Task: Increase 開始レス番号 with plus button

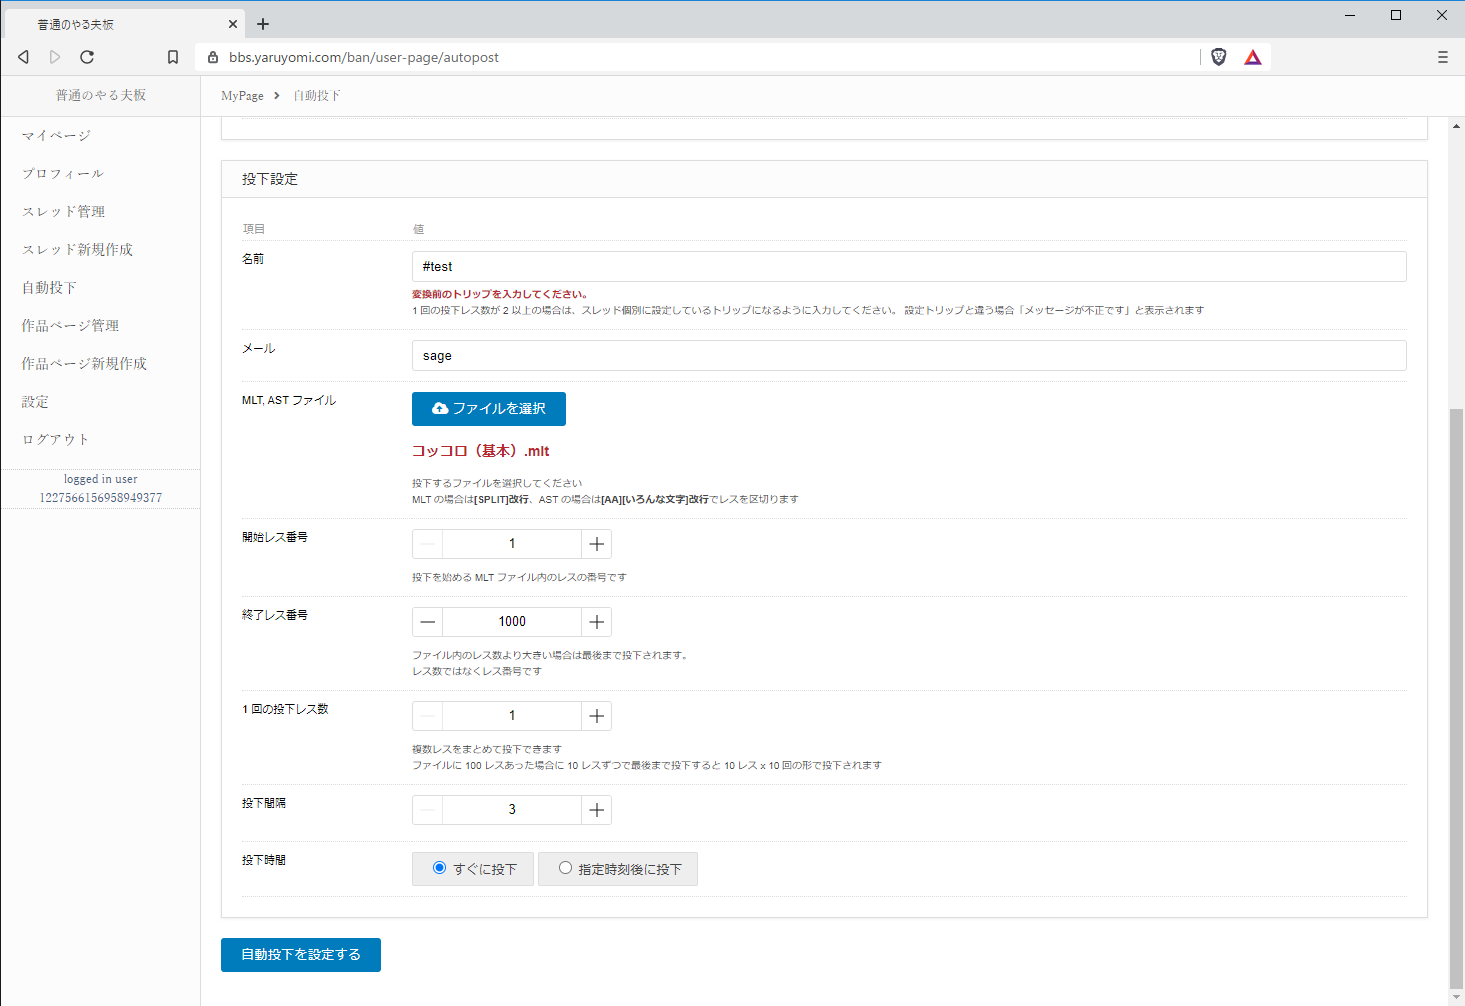Action: (x=597, y=544)
